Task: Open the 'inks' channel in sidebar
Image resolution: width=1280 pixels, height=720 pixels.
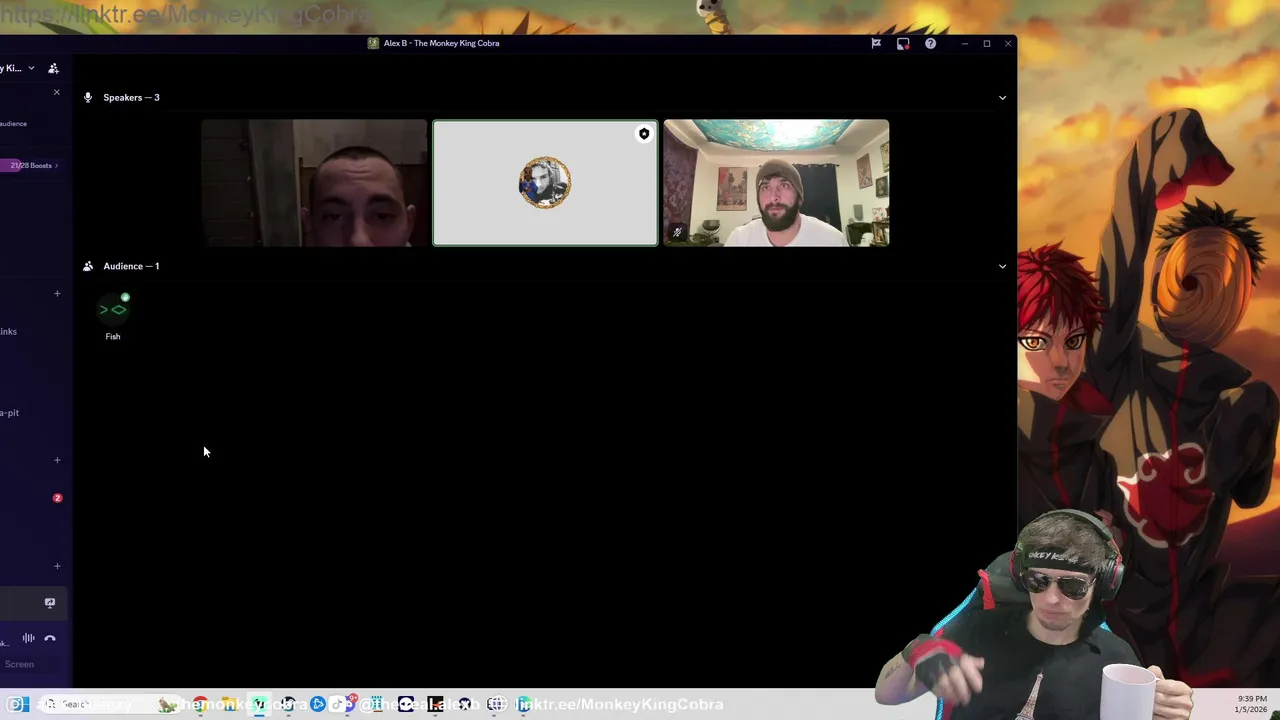Action: (9, 332)
